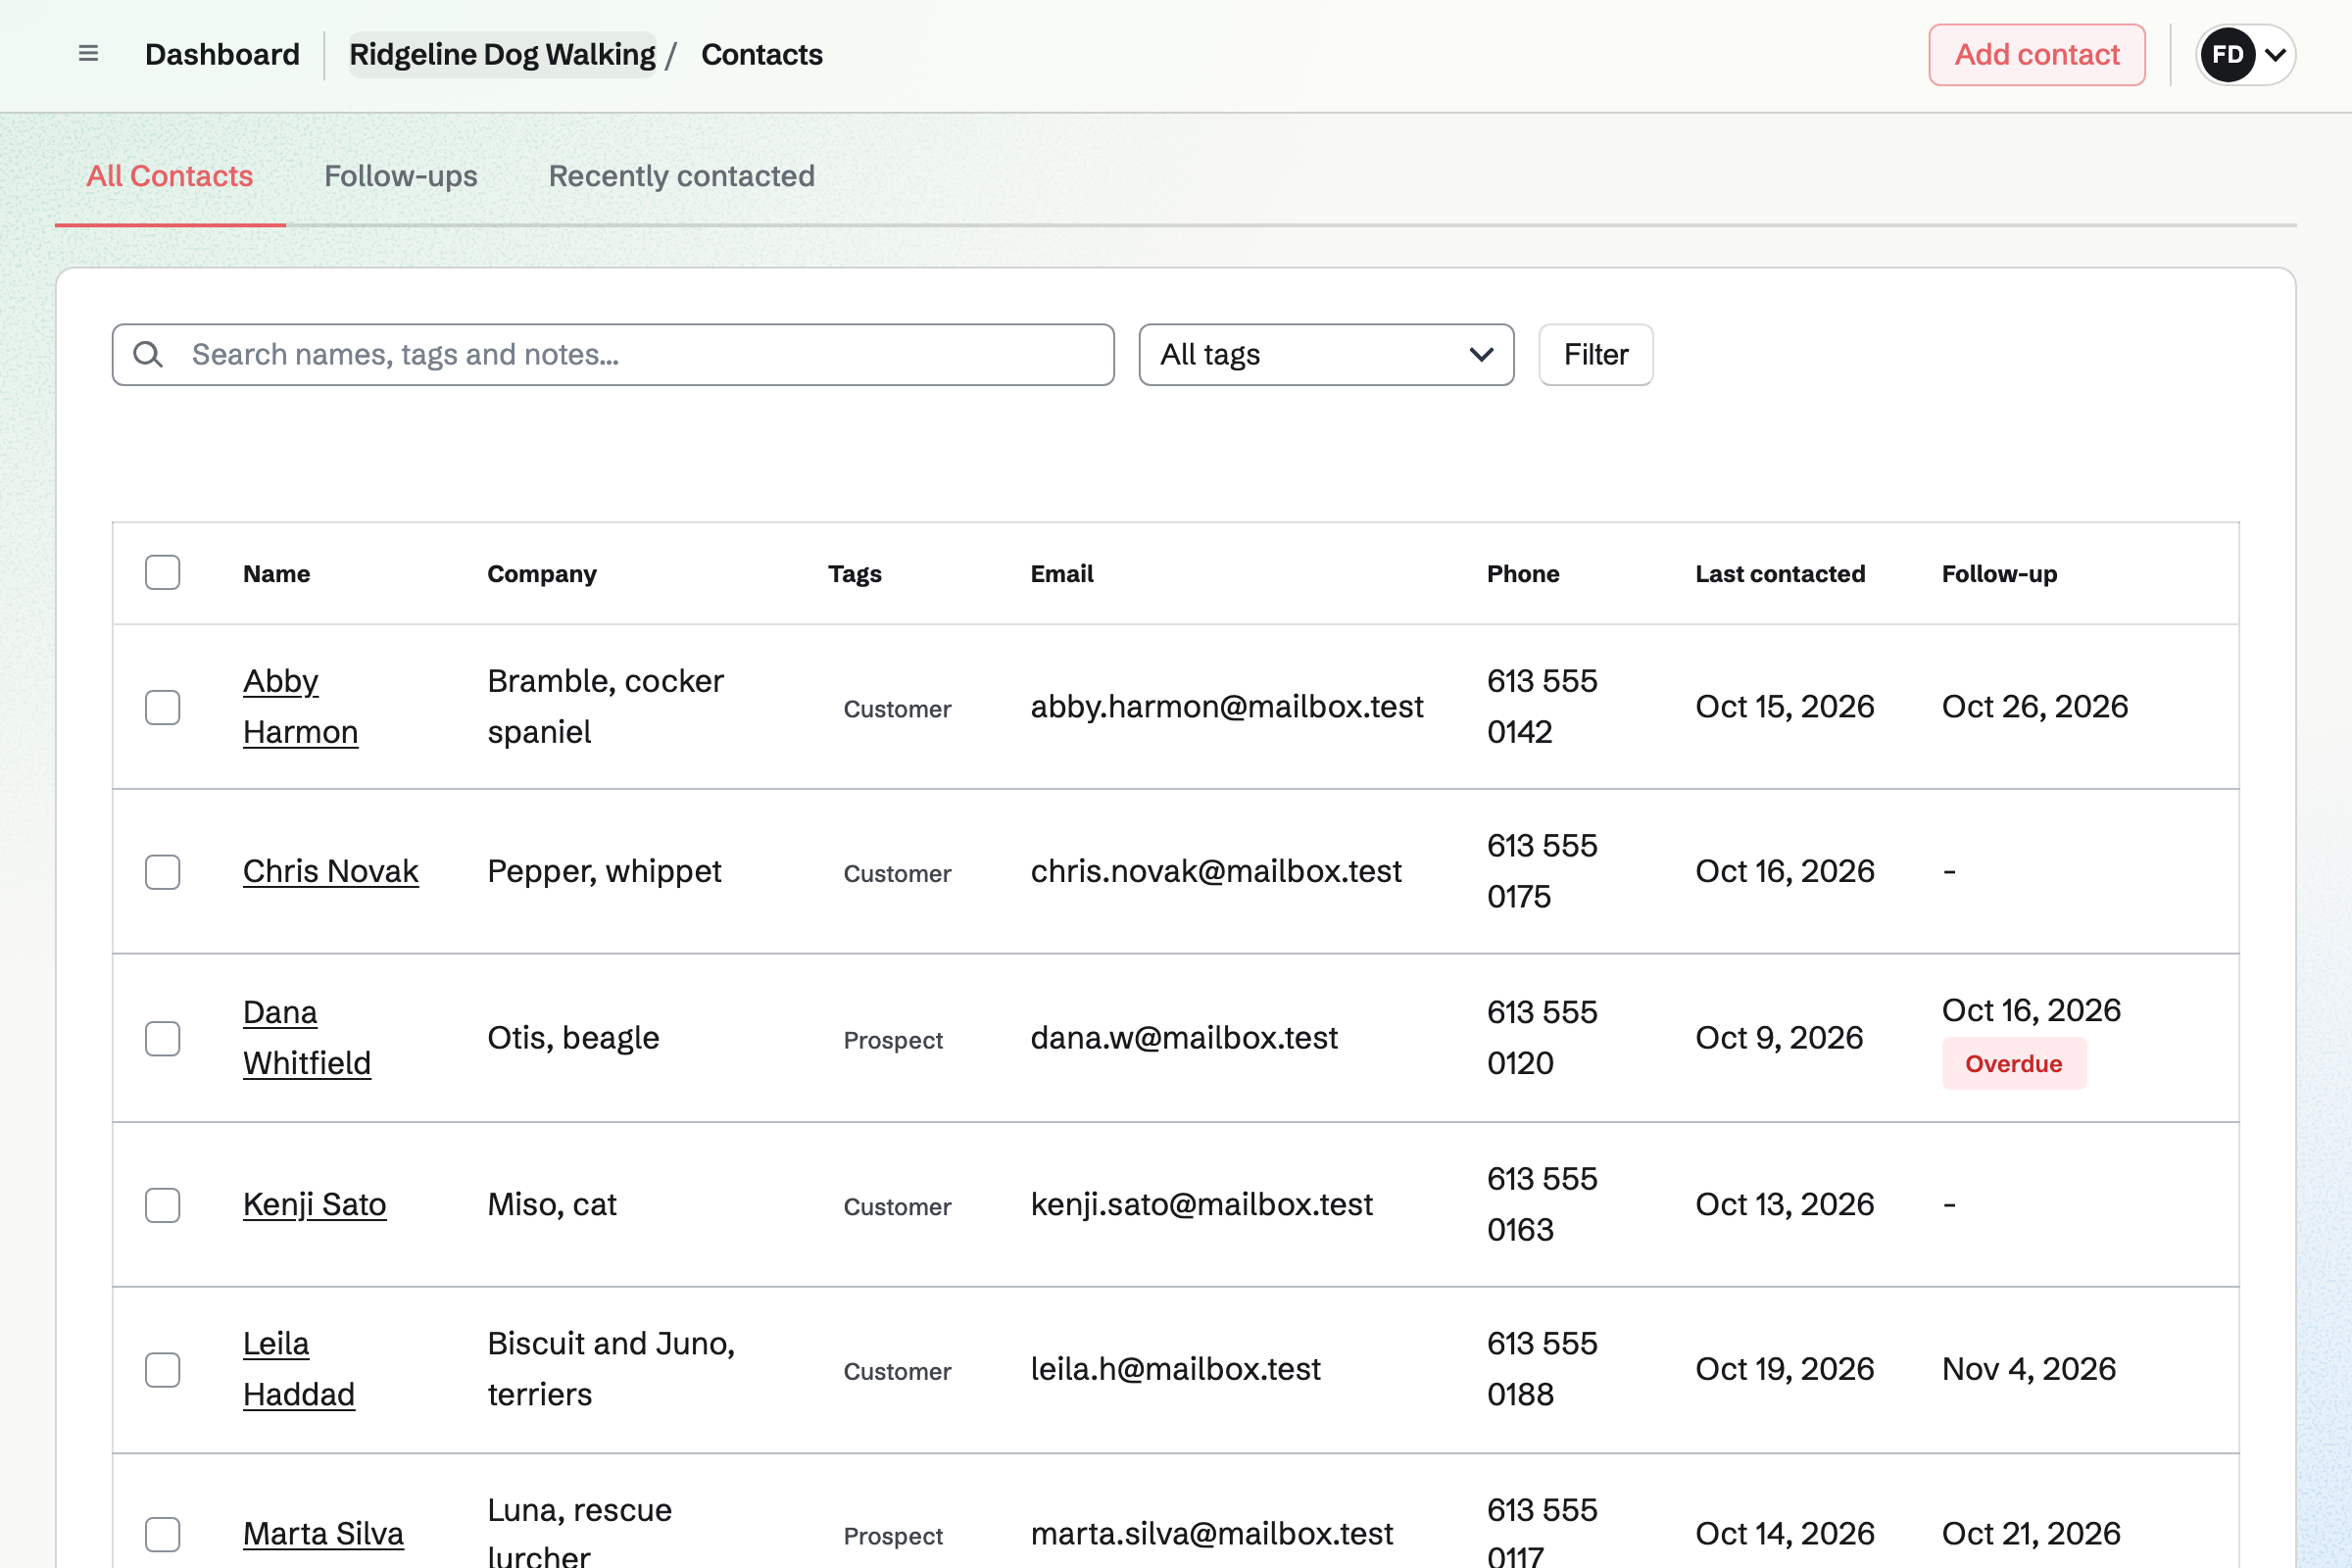Viewport: 2352px width, 1568px height.
Task: Open Chris Novak contact link
Action: click(x=331, y=871)
